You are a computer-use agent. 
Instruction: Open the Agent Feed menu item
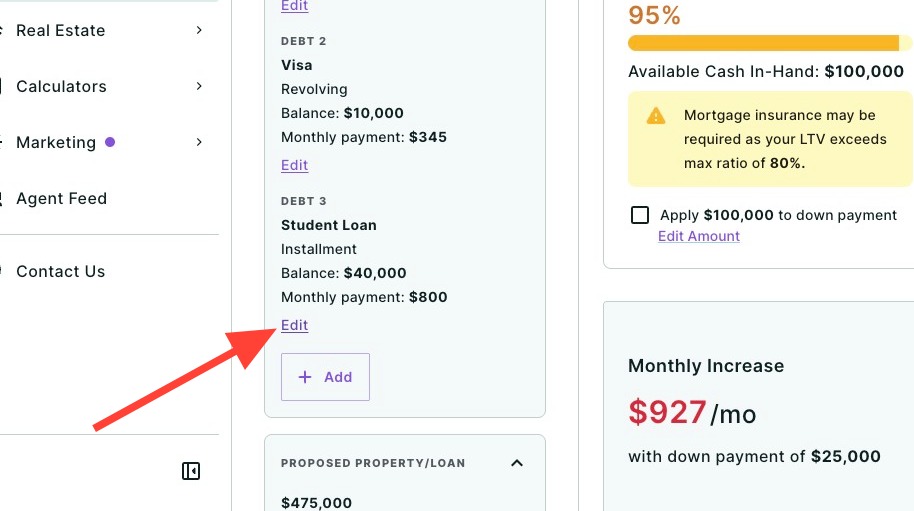coord(62,198)
